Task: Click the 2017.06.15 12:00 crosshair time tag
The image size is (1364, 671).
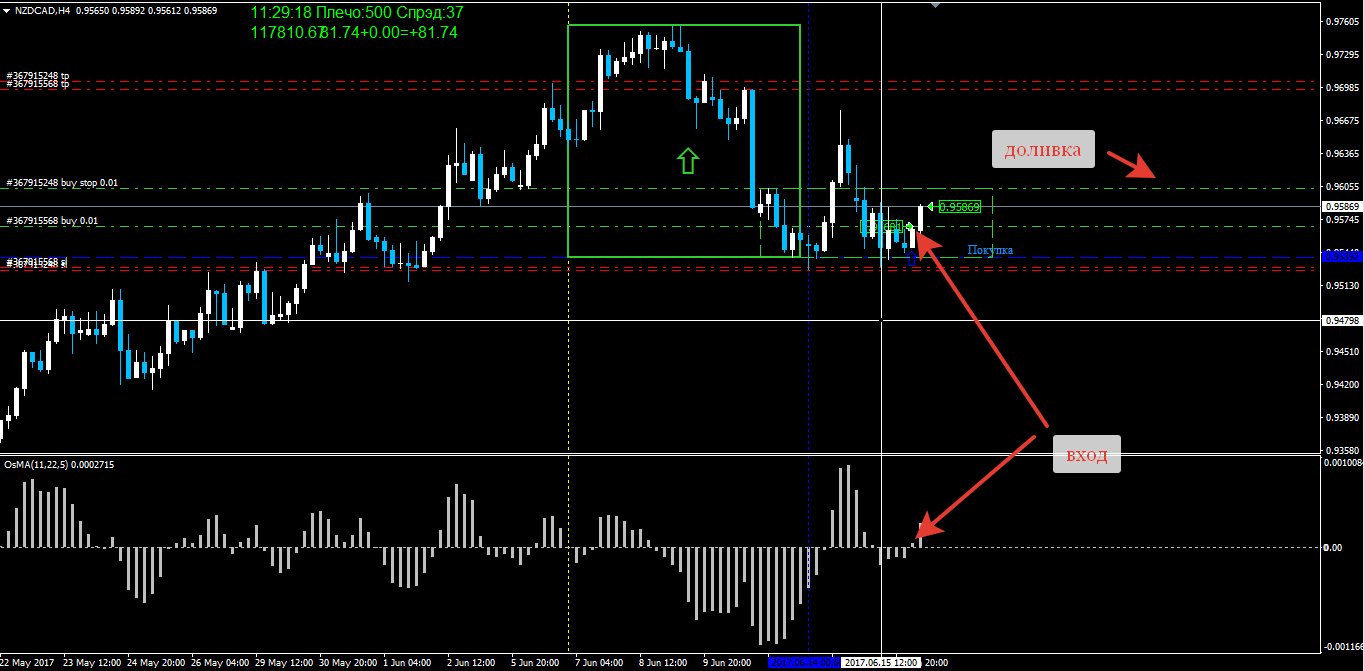Action: click(x=881, y=662)
